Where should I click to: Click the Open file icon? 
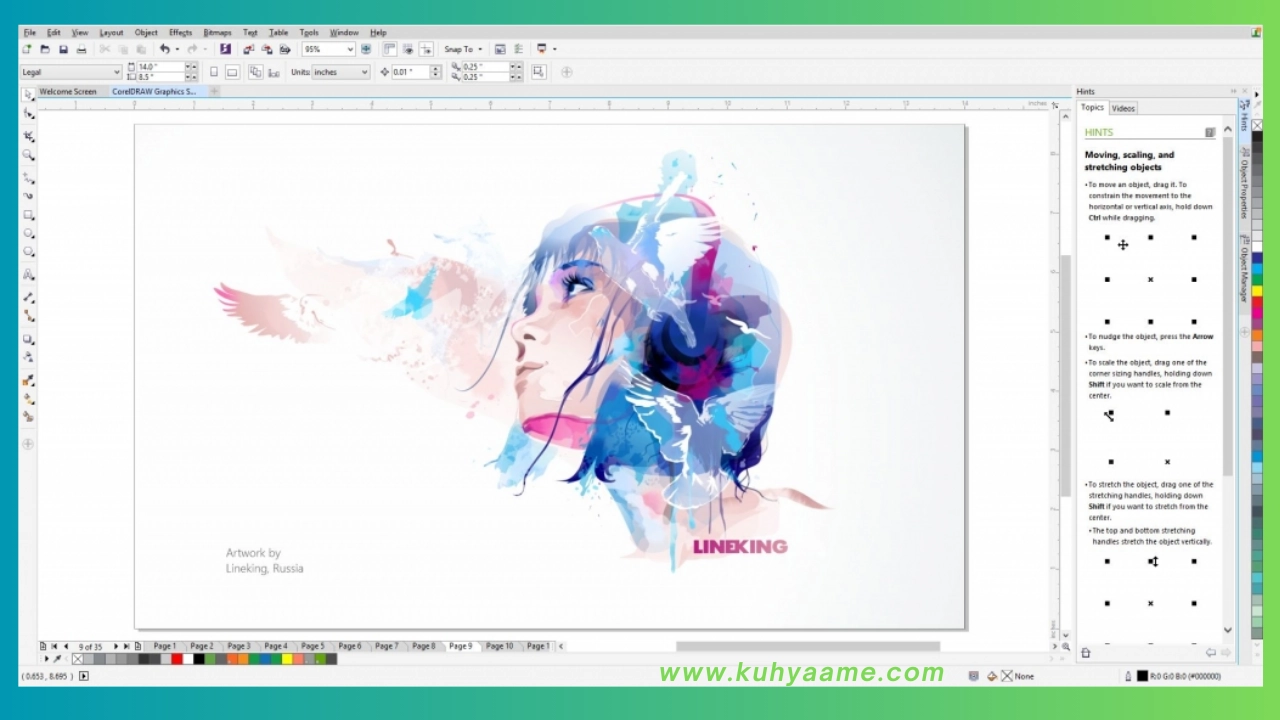click(45, 49)
